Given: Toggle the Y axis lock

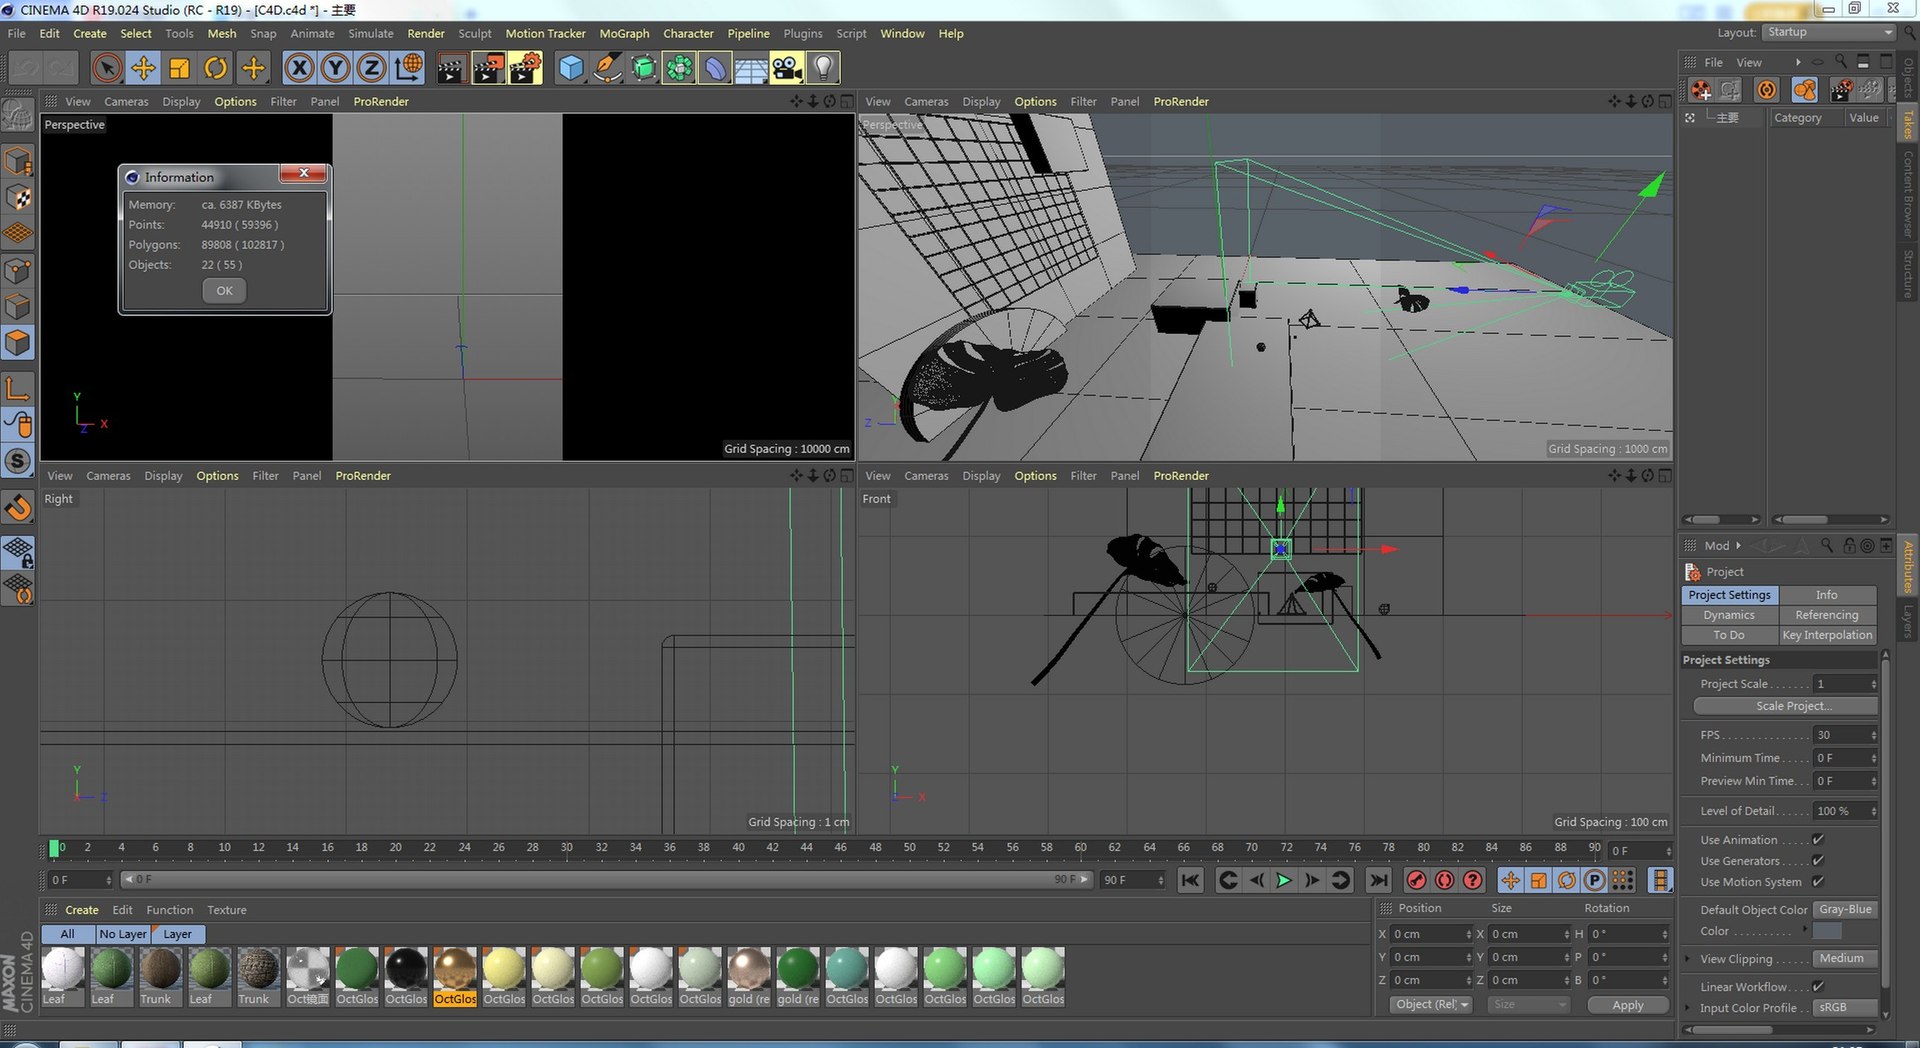Looking at the screenshot, I should point(335,68).
